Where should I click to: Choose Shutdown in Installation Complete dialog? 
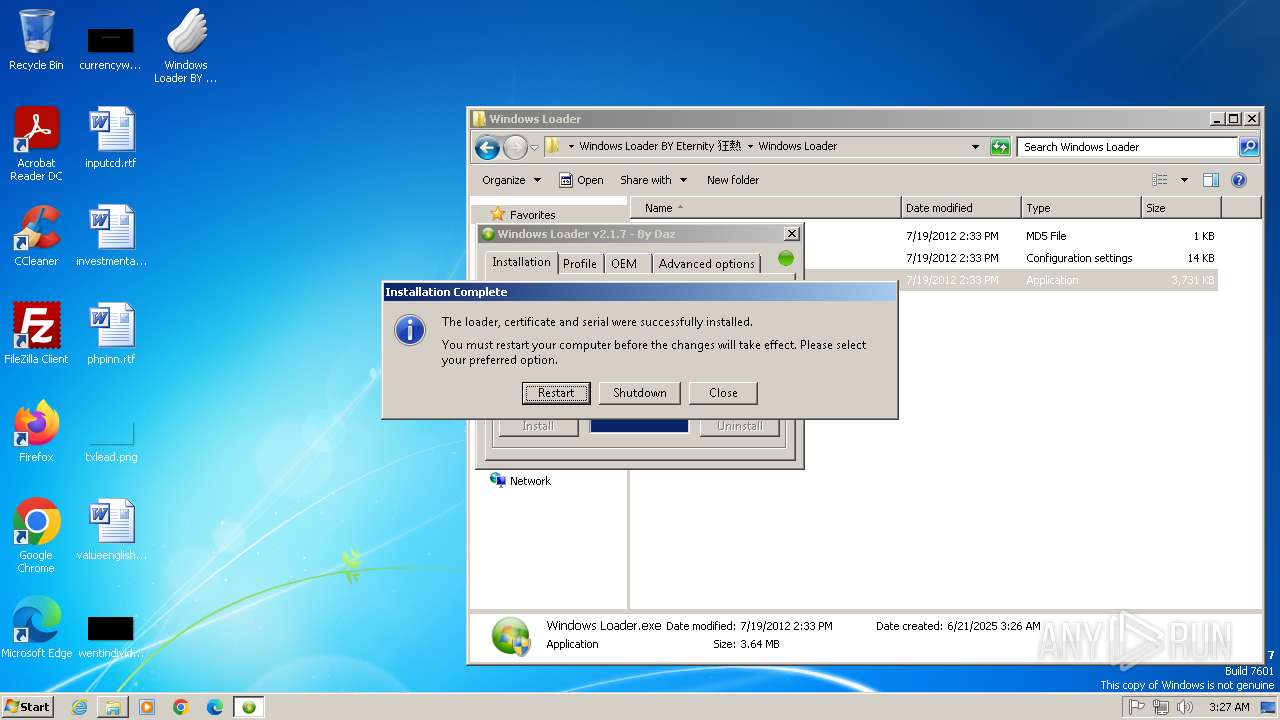[640, 393]
